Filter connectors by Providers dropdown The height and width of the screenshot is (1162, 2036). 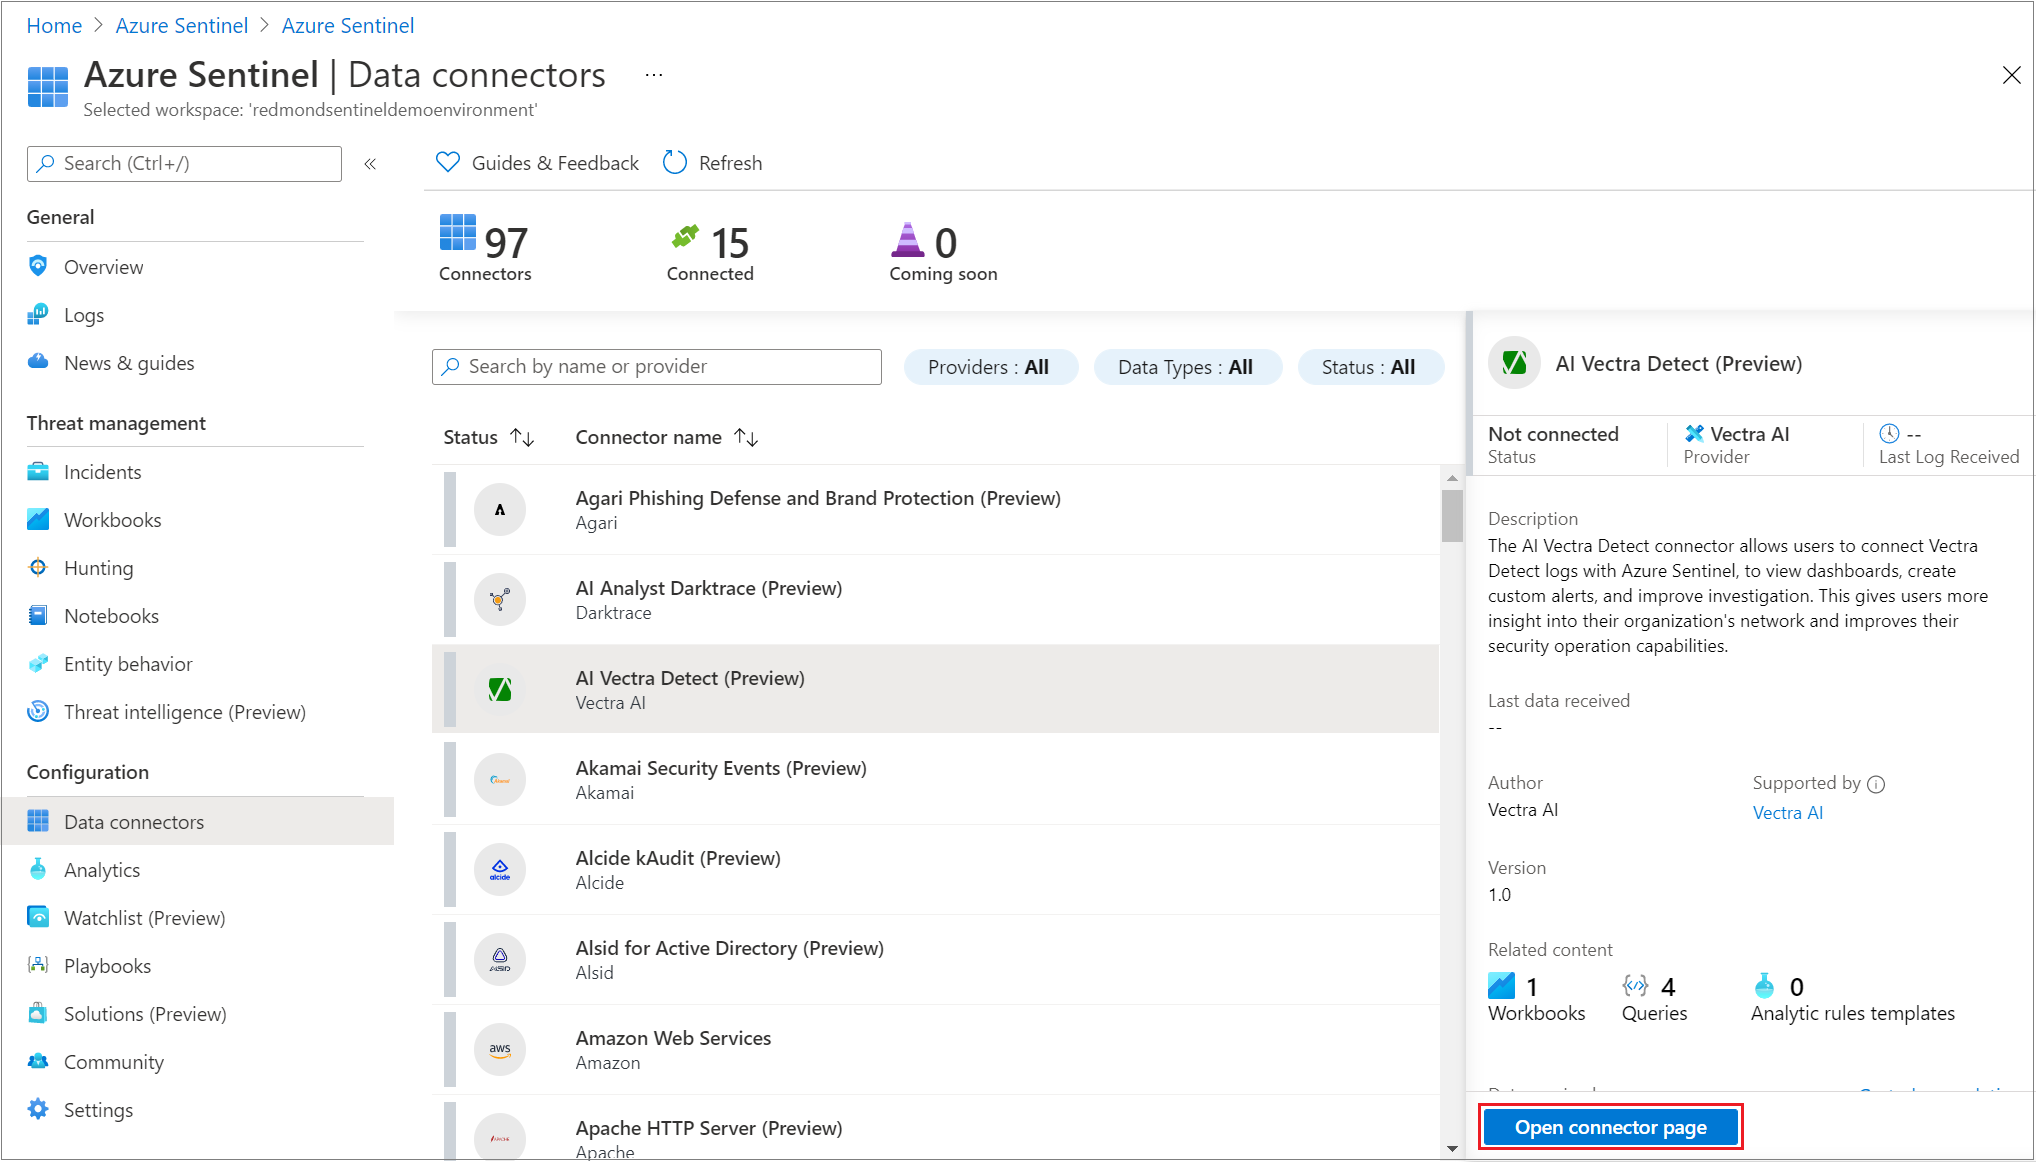point(987,366)
